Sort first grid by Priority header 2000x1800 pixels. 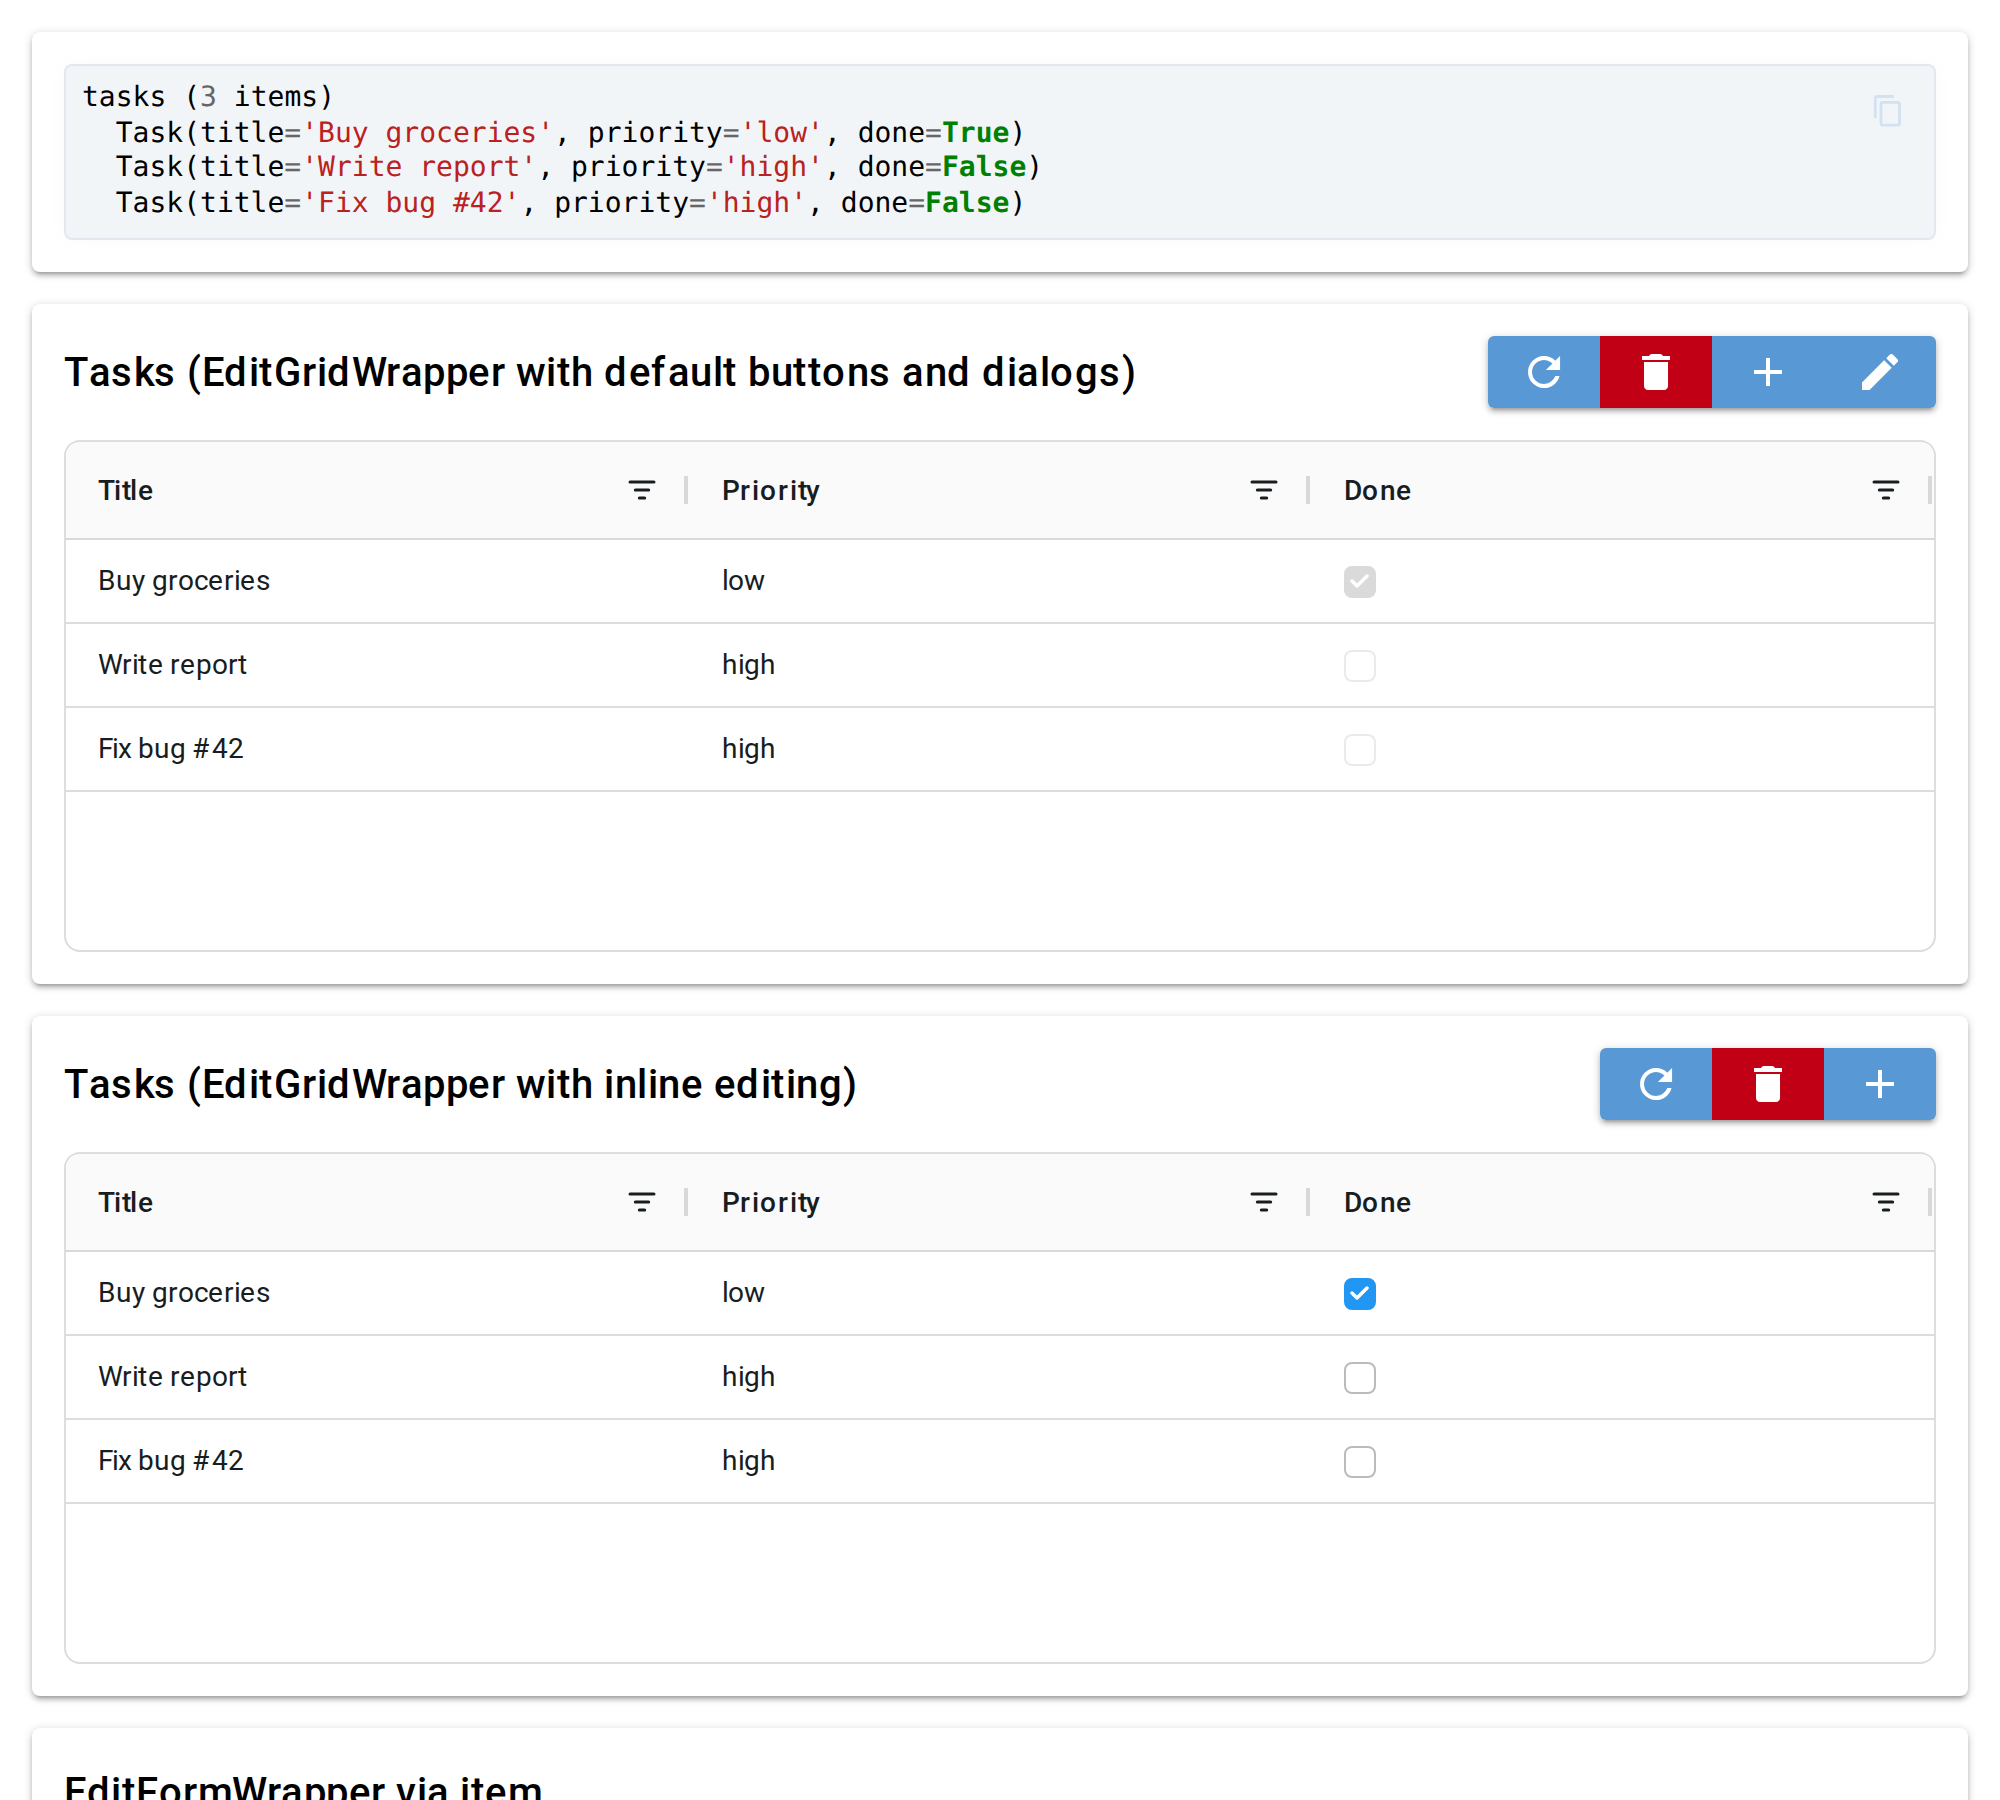[771, 490]
